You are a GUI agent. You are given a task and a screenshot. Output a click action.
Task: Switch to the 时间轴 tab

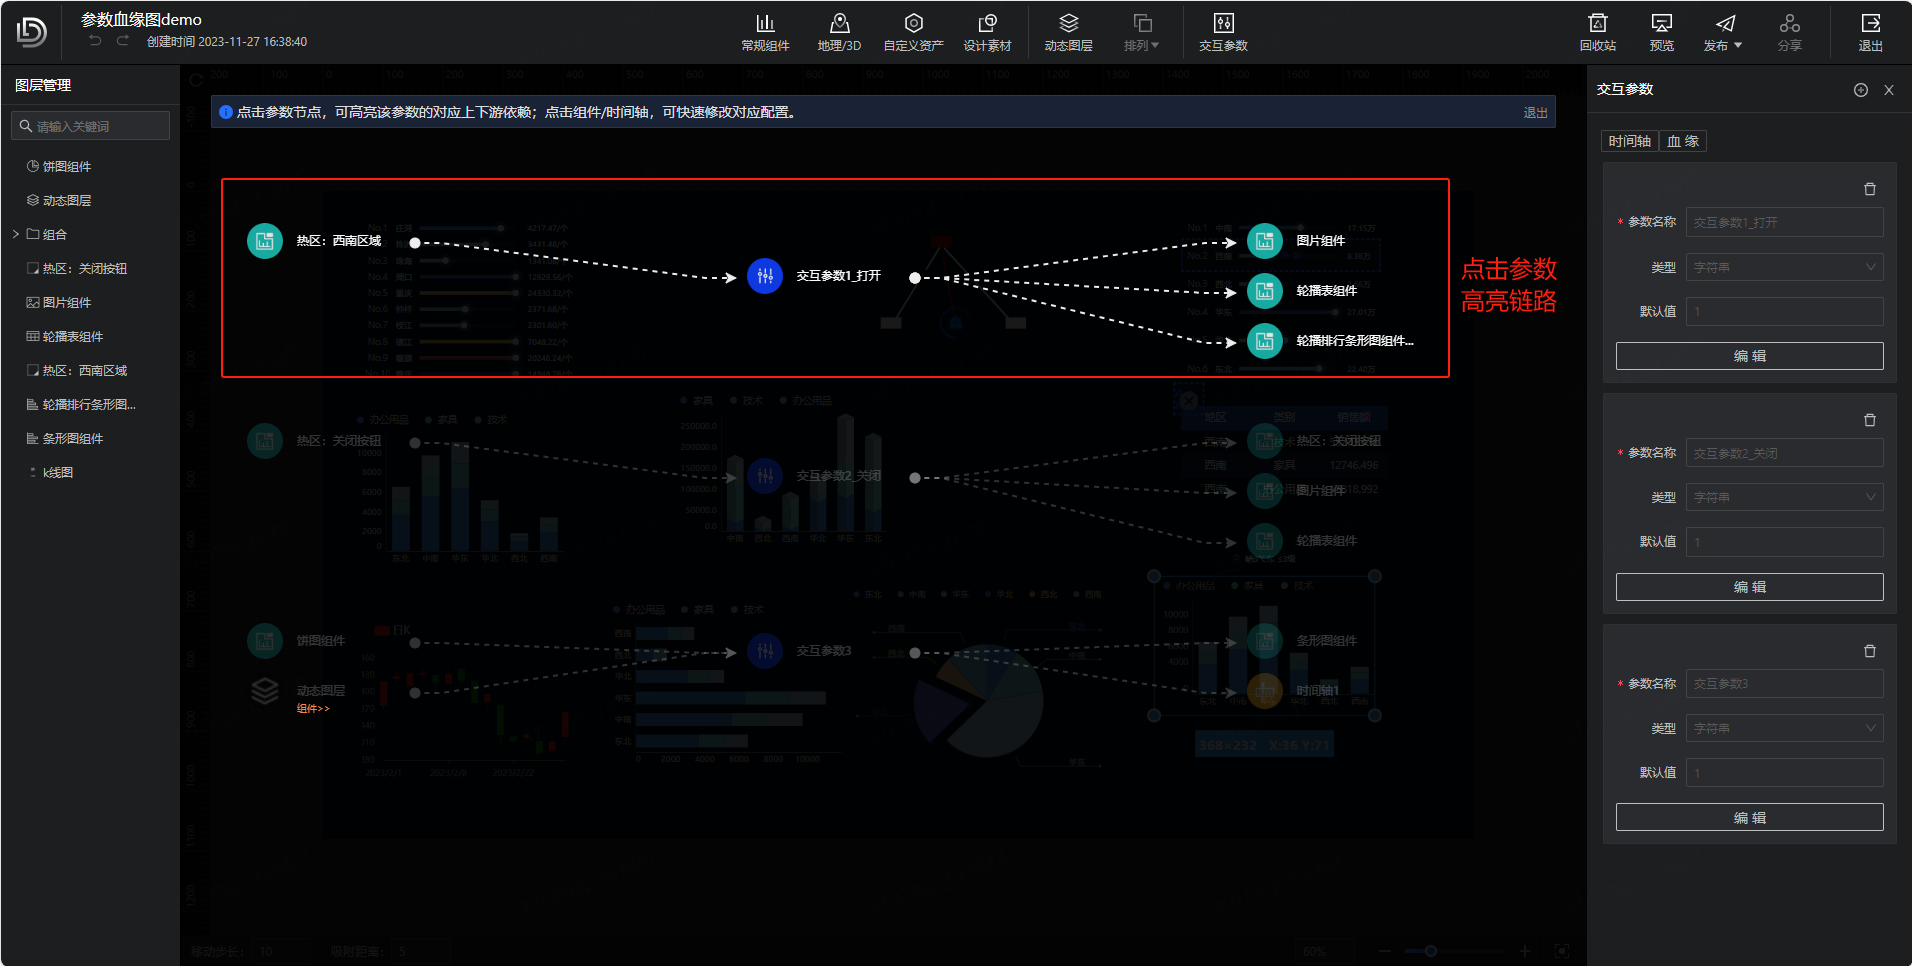click(1629, 141)
